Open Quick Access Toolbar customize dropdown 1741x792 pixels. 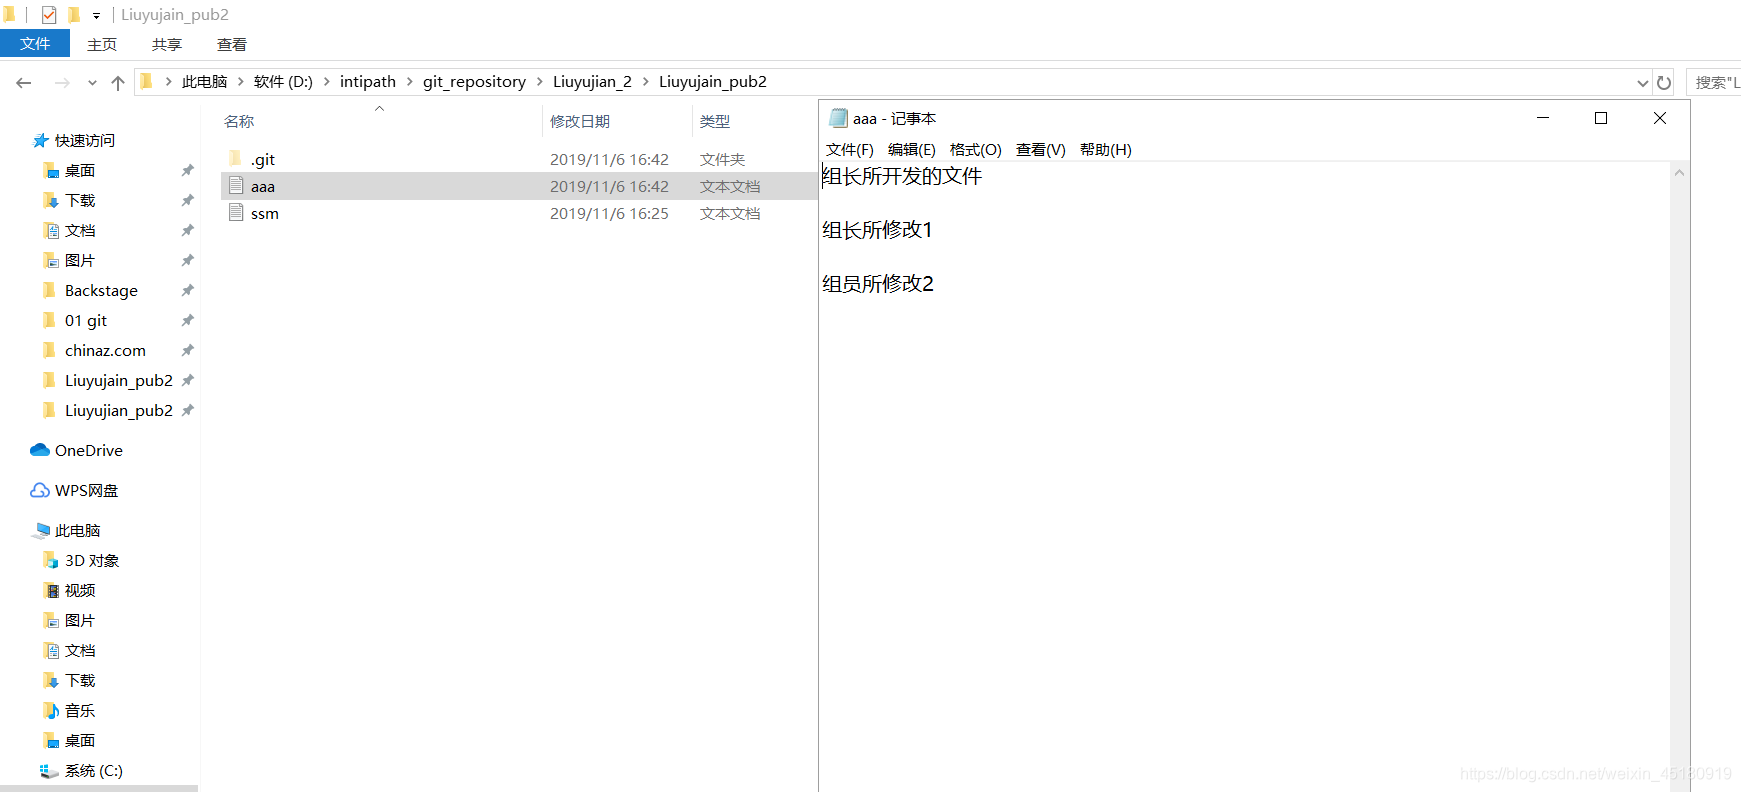(x=96, y=15)
